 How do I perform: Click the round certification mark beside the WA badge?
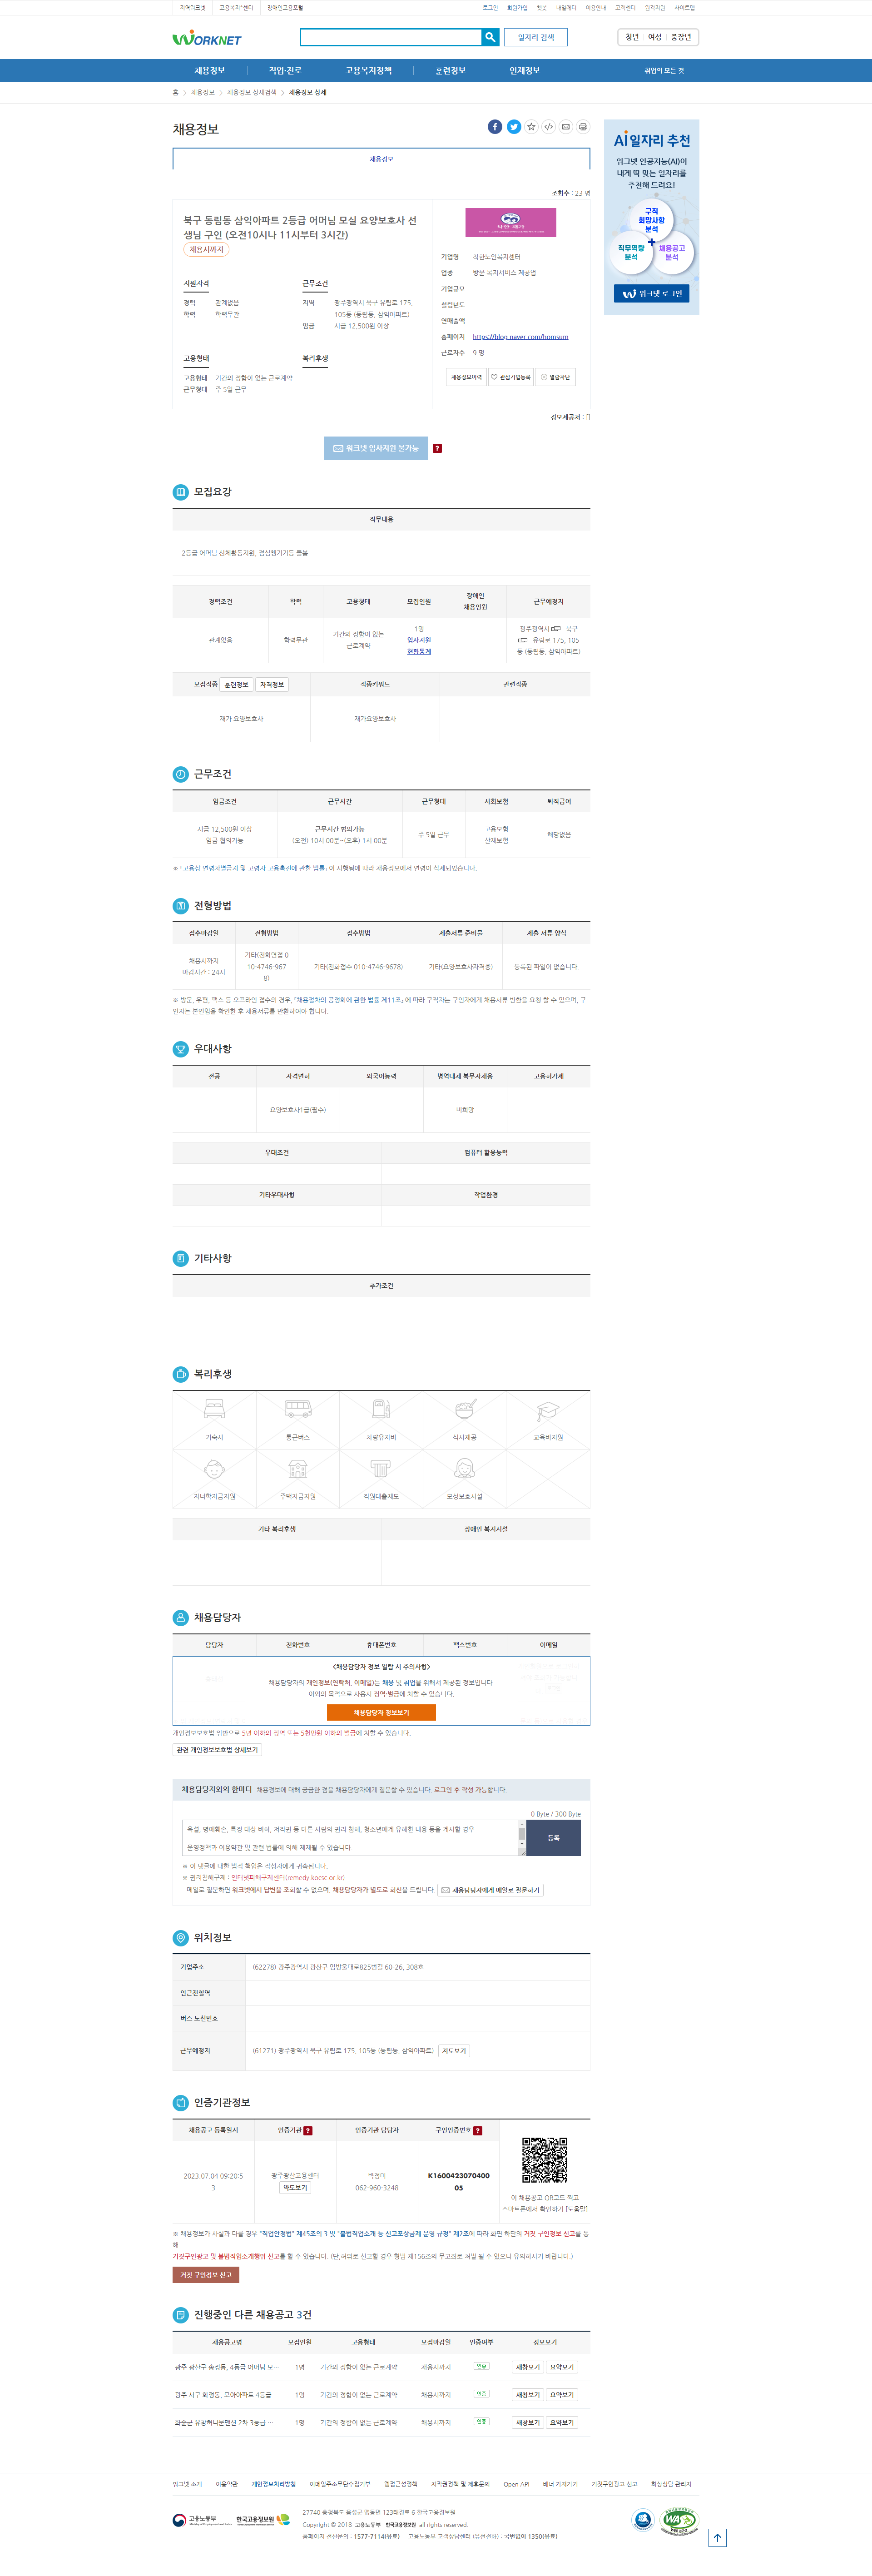coord(643,2520)
